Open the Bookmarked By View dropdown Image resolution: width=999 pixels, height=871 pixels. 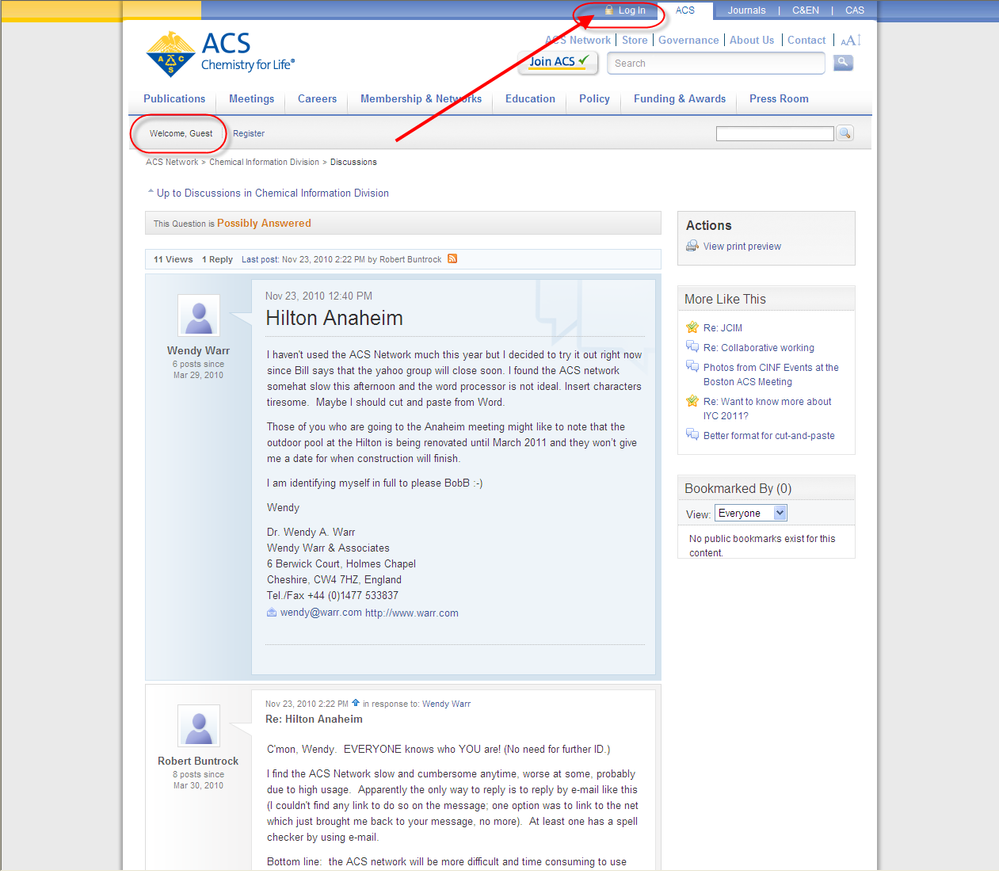(750, 513)
